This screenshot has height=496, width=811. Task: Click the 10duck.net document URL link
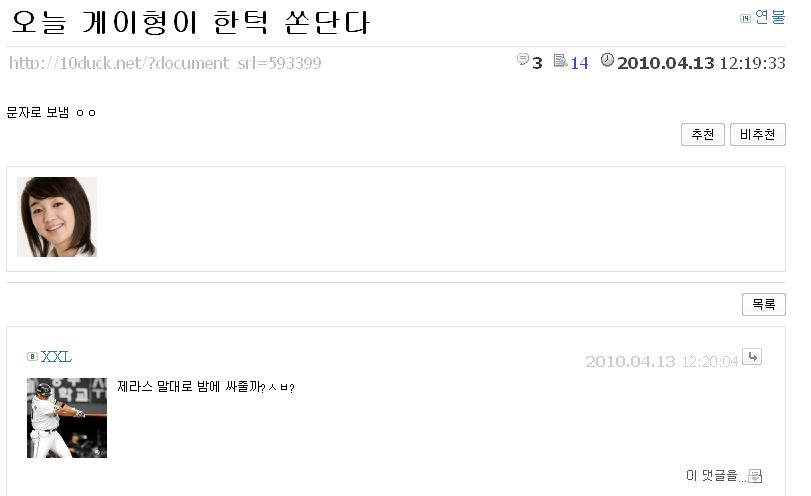[x=165, y=63]
